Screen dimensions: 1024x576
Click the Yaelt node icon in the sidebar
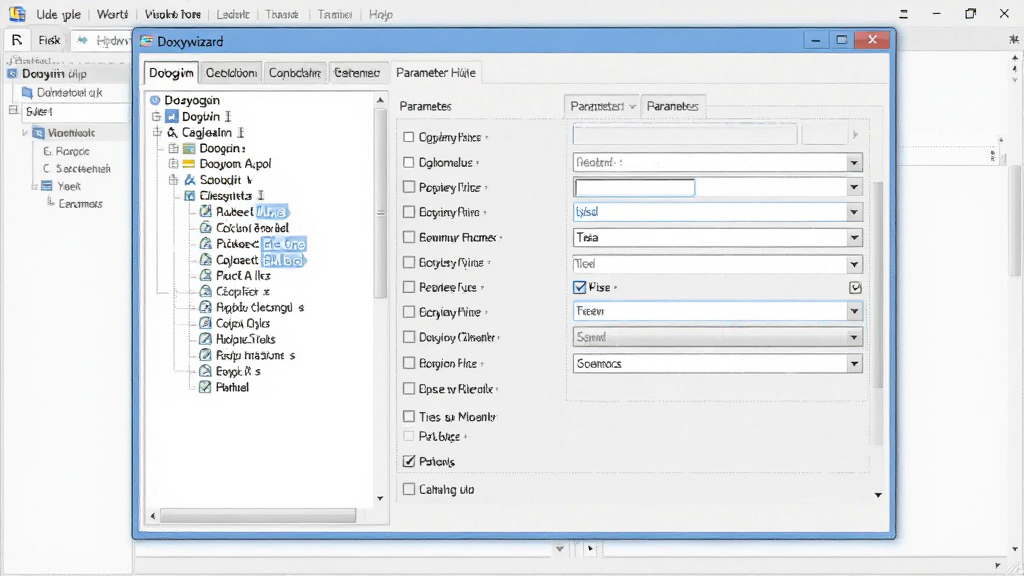(x=47, y=186)
